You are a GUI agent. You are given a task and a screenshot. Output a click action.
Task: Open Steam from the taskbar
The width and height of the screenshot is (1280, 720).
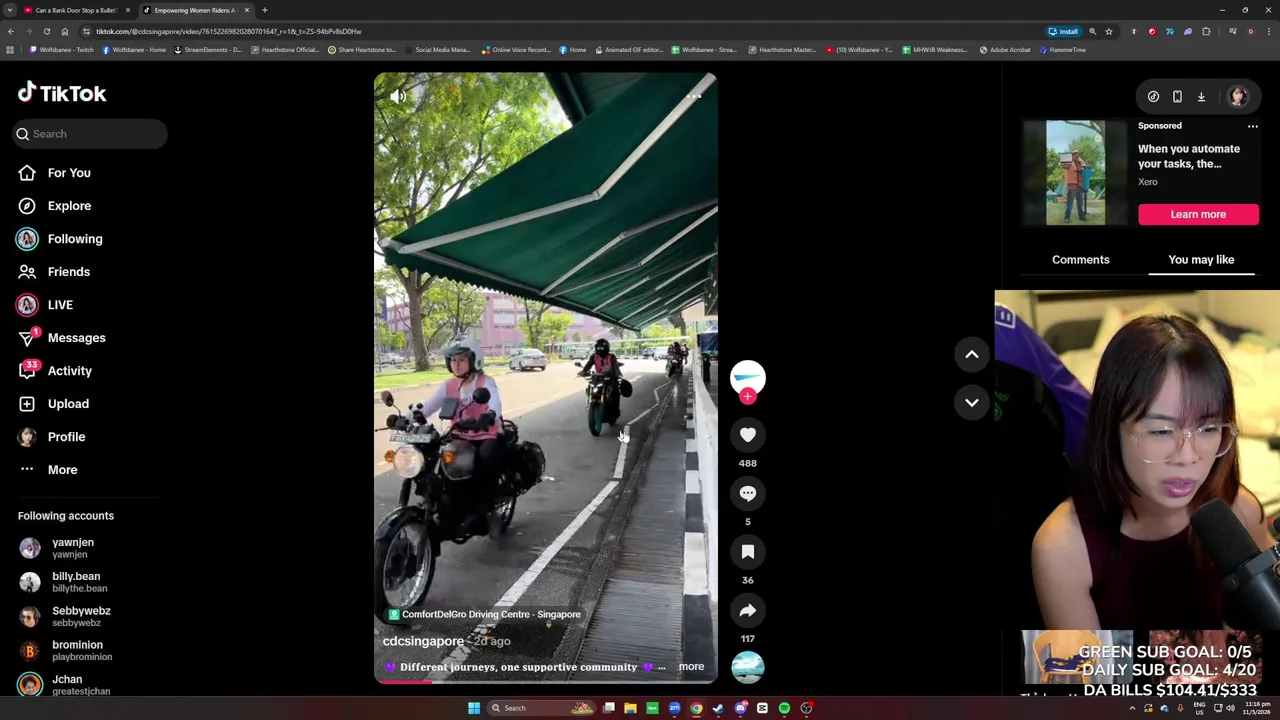(x=718, y=708)
